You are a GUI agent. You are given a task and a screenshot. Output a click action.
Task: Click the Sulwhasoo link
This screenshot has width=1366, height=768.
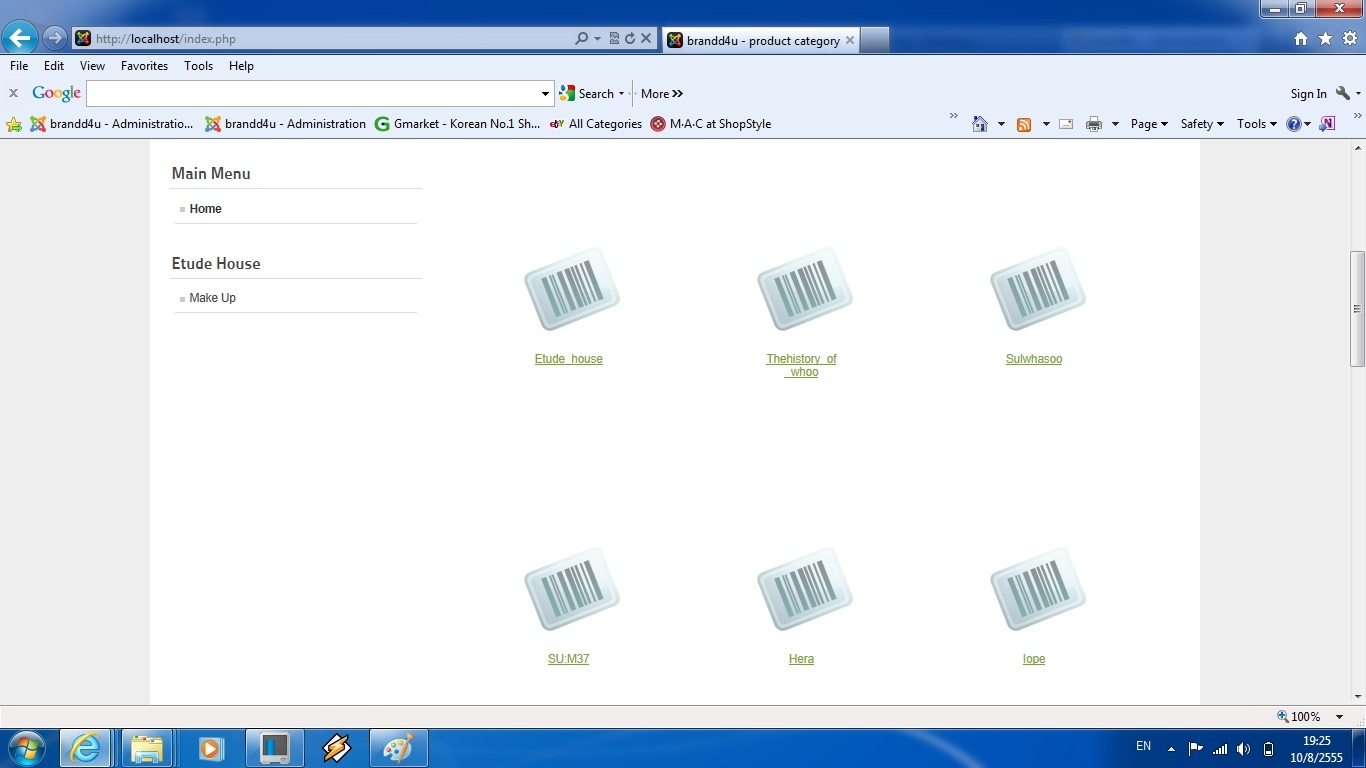(1034, 359)
